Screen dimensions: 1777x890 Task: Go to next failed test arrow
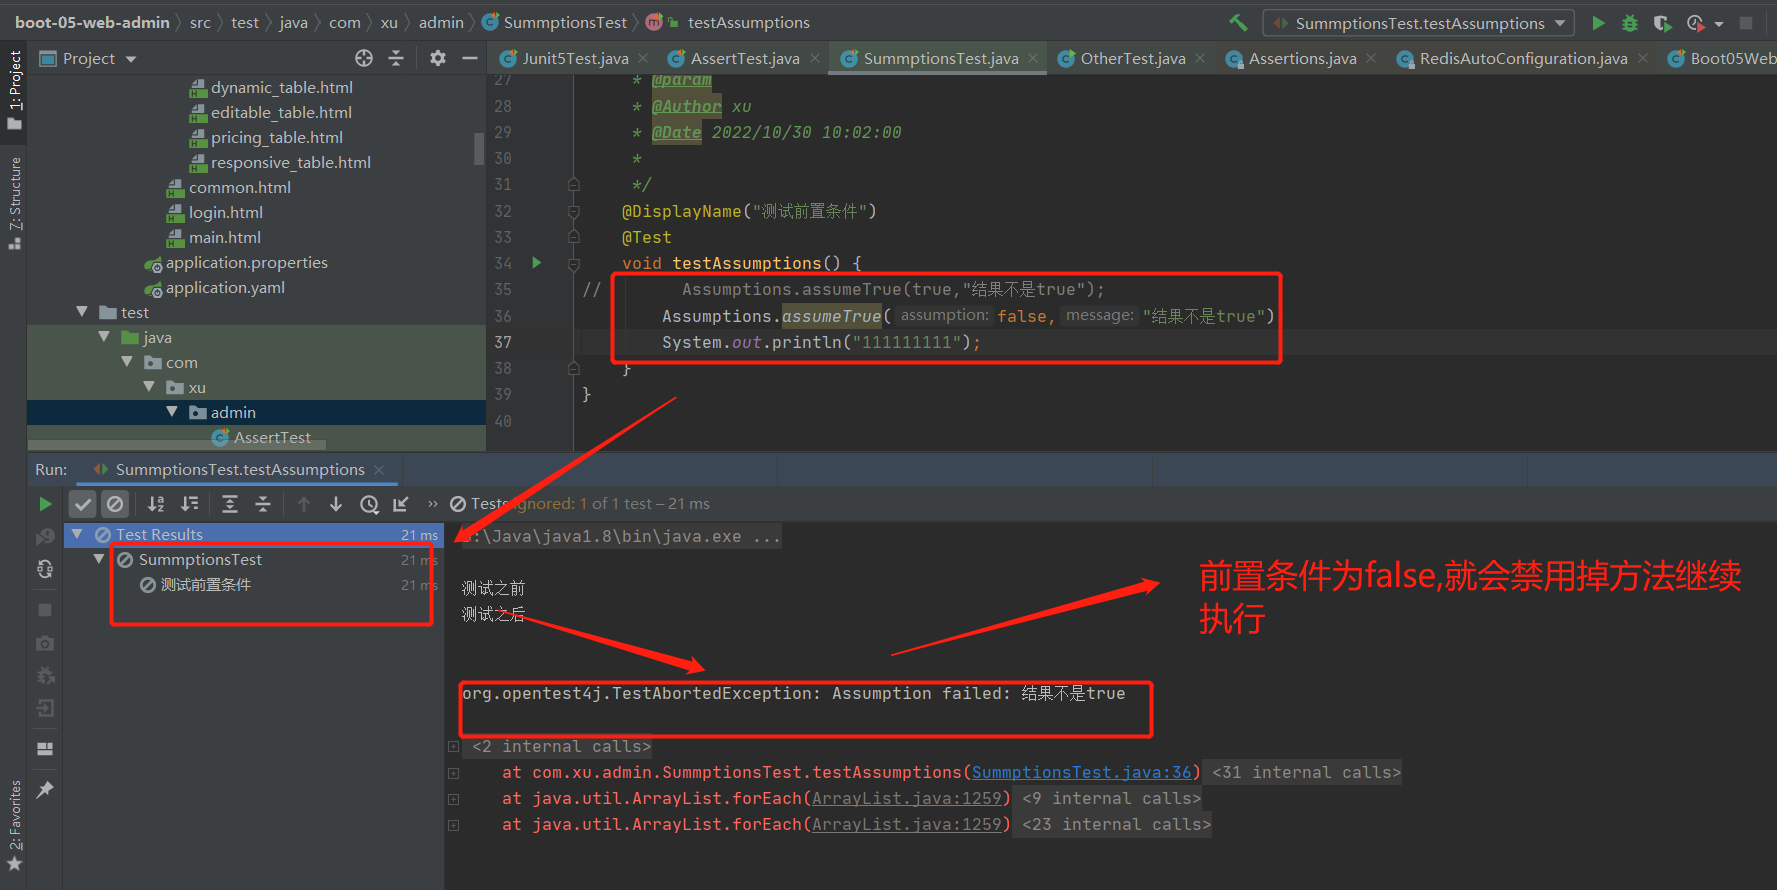coord(336,504)
